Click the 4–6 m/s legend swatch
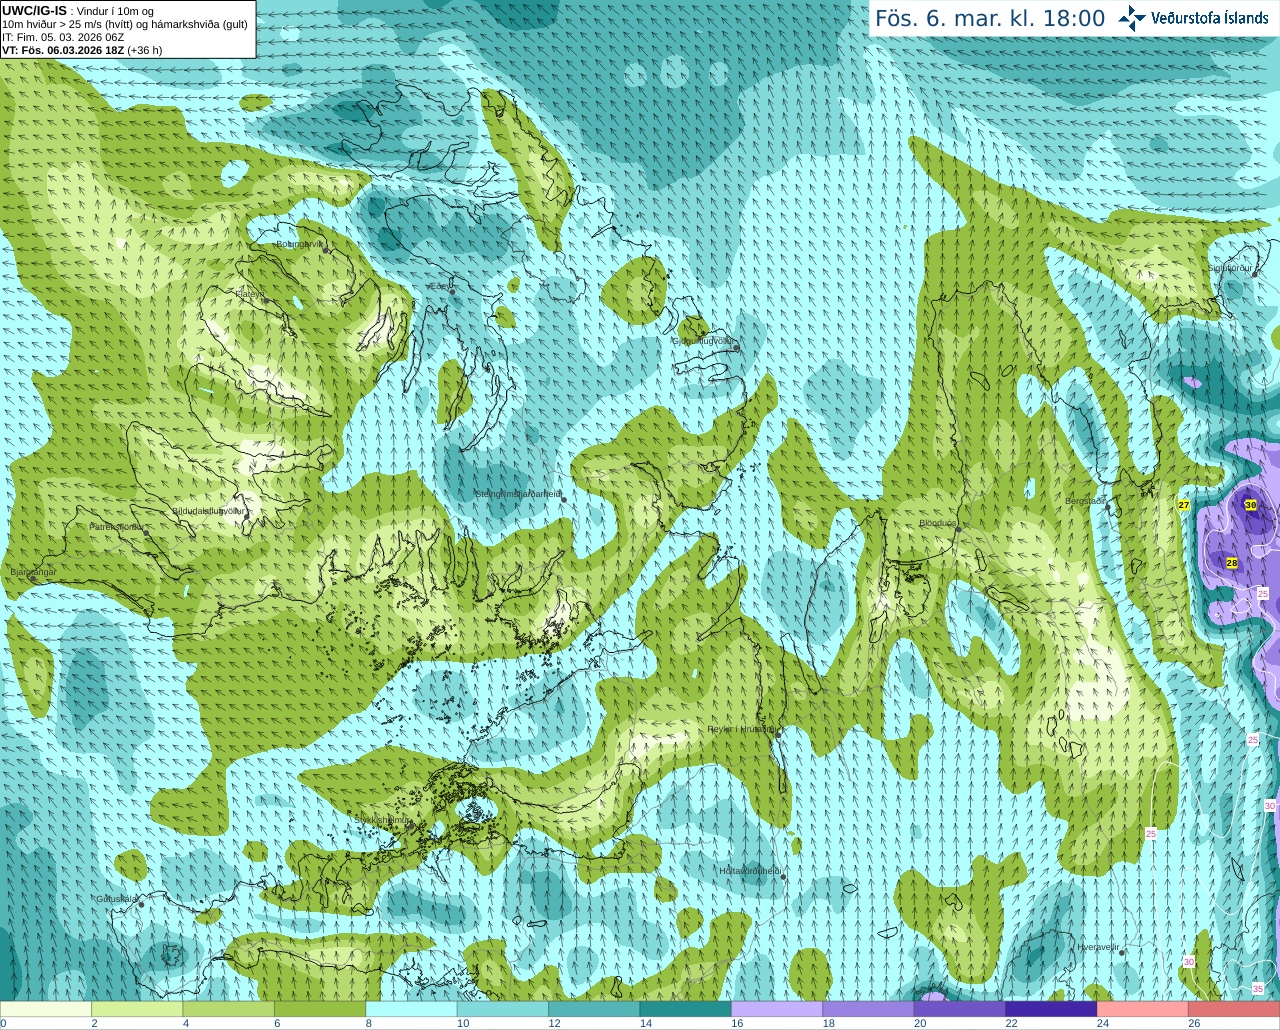 [229, 1009]
